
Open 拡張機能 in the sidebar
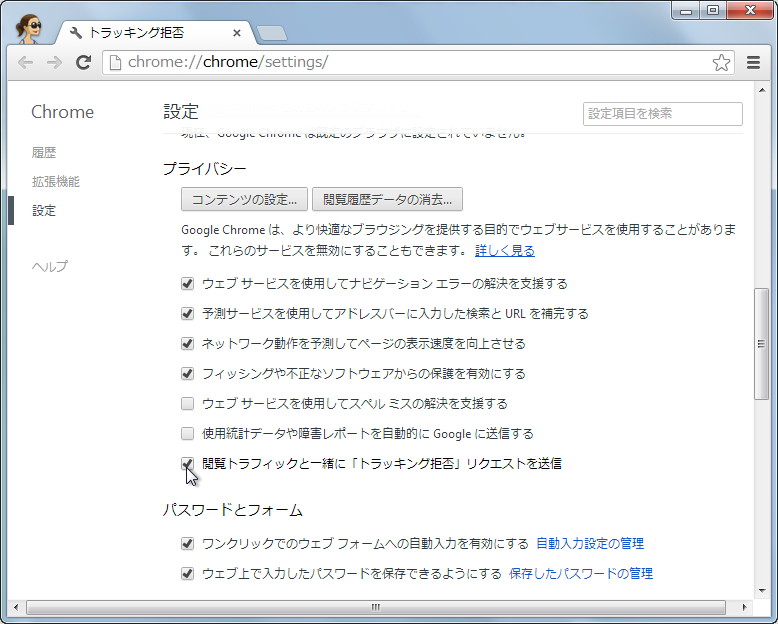click(x=56, y=182)
